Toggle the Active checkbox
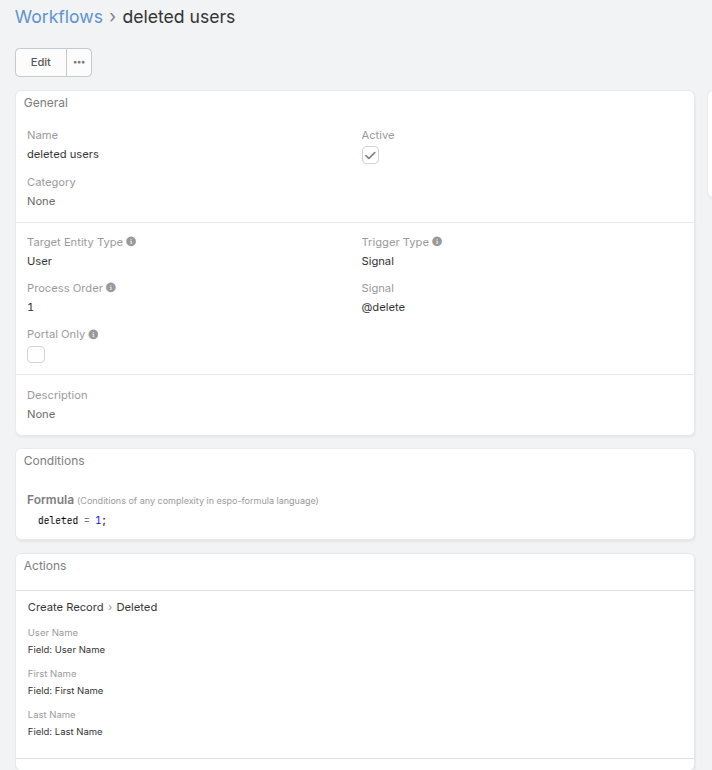 point(370,155)
